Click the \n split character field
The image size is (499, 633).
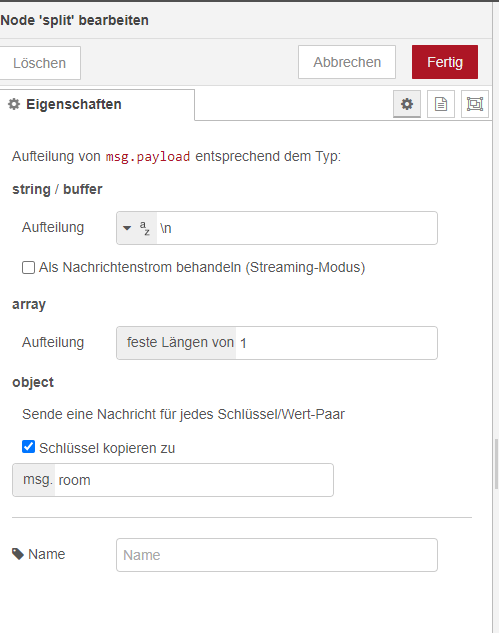point(297,228)
